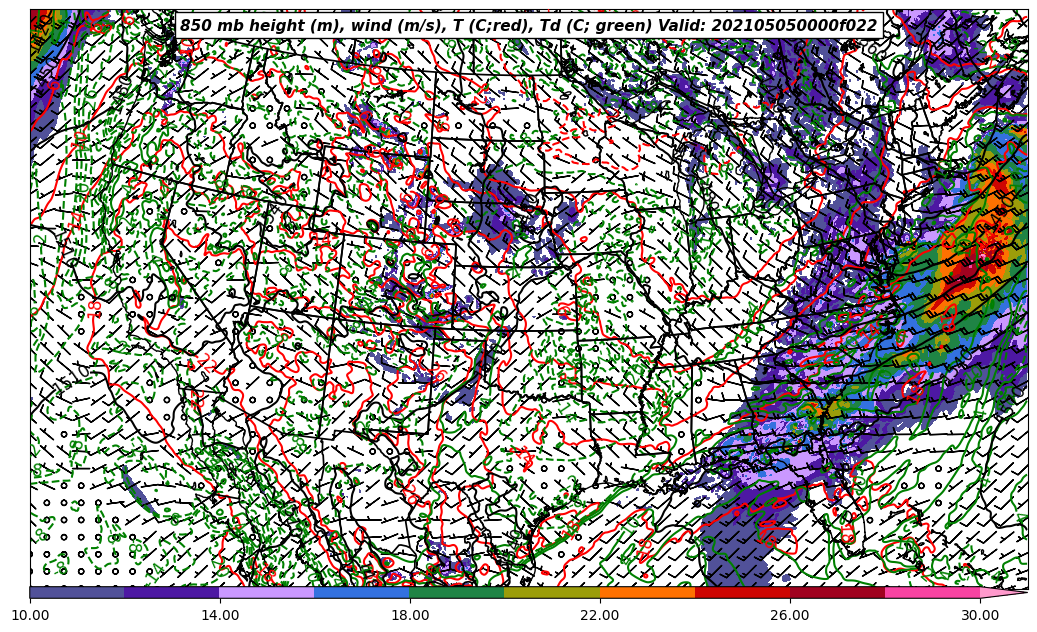Click the 30.00 colorbar tick label

click(x=980, y=615)
